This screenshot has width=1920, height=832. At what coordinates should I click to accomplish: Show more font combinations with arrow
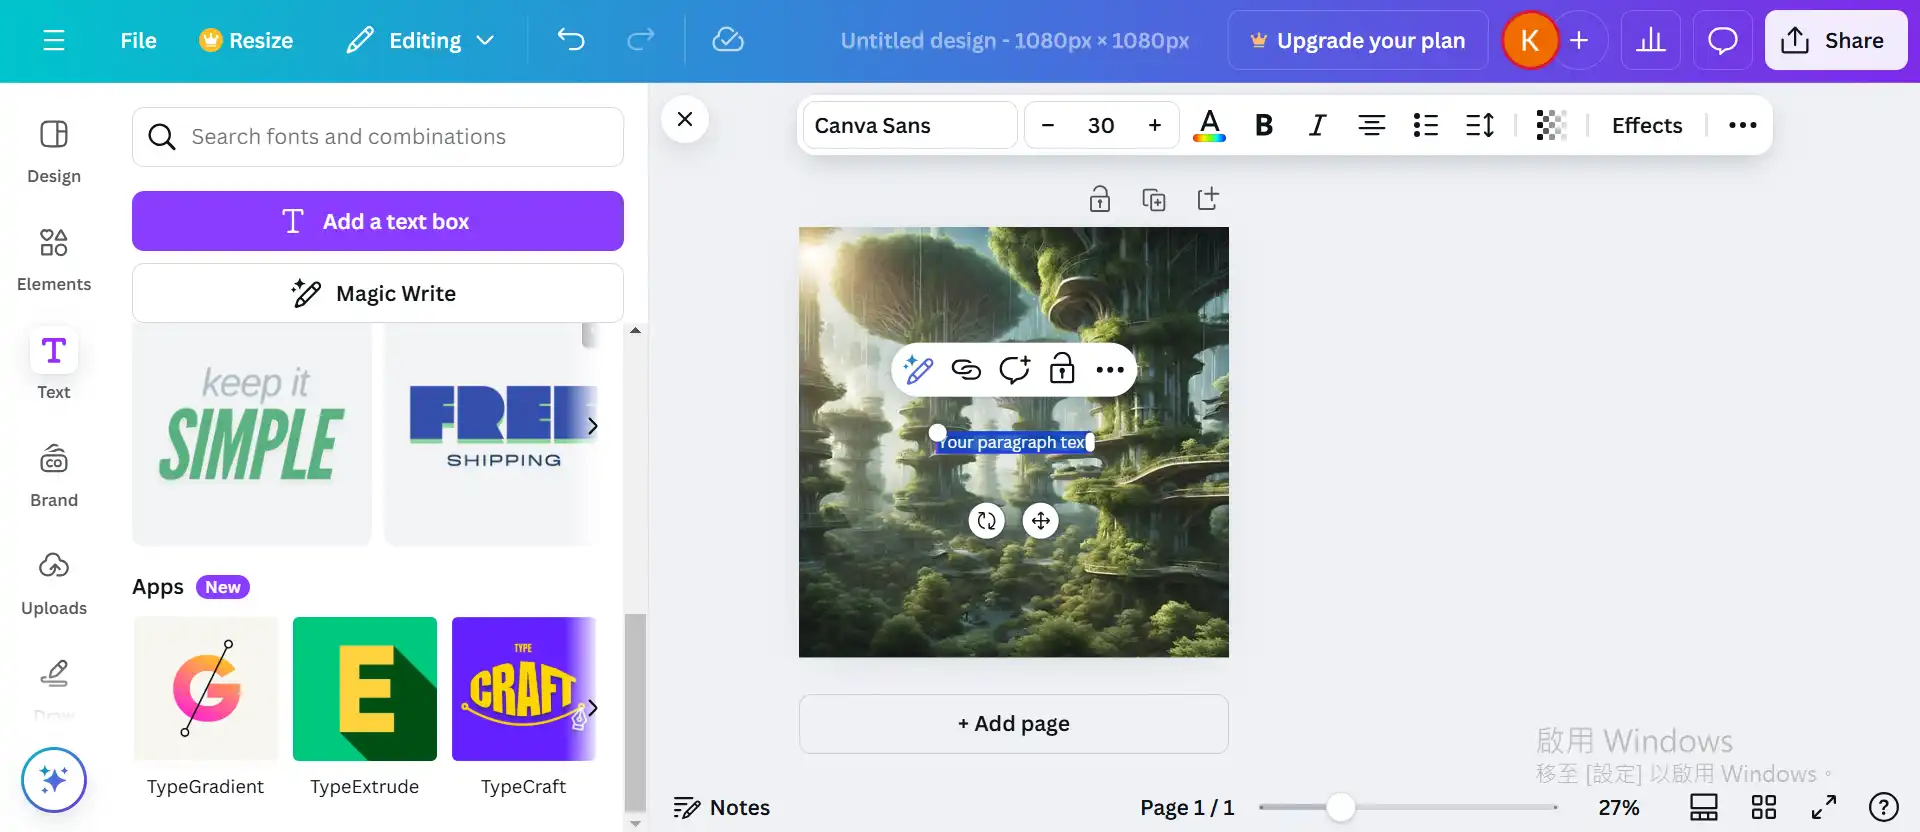click(592, 426)
